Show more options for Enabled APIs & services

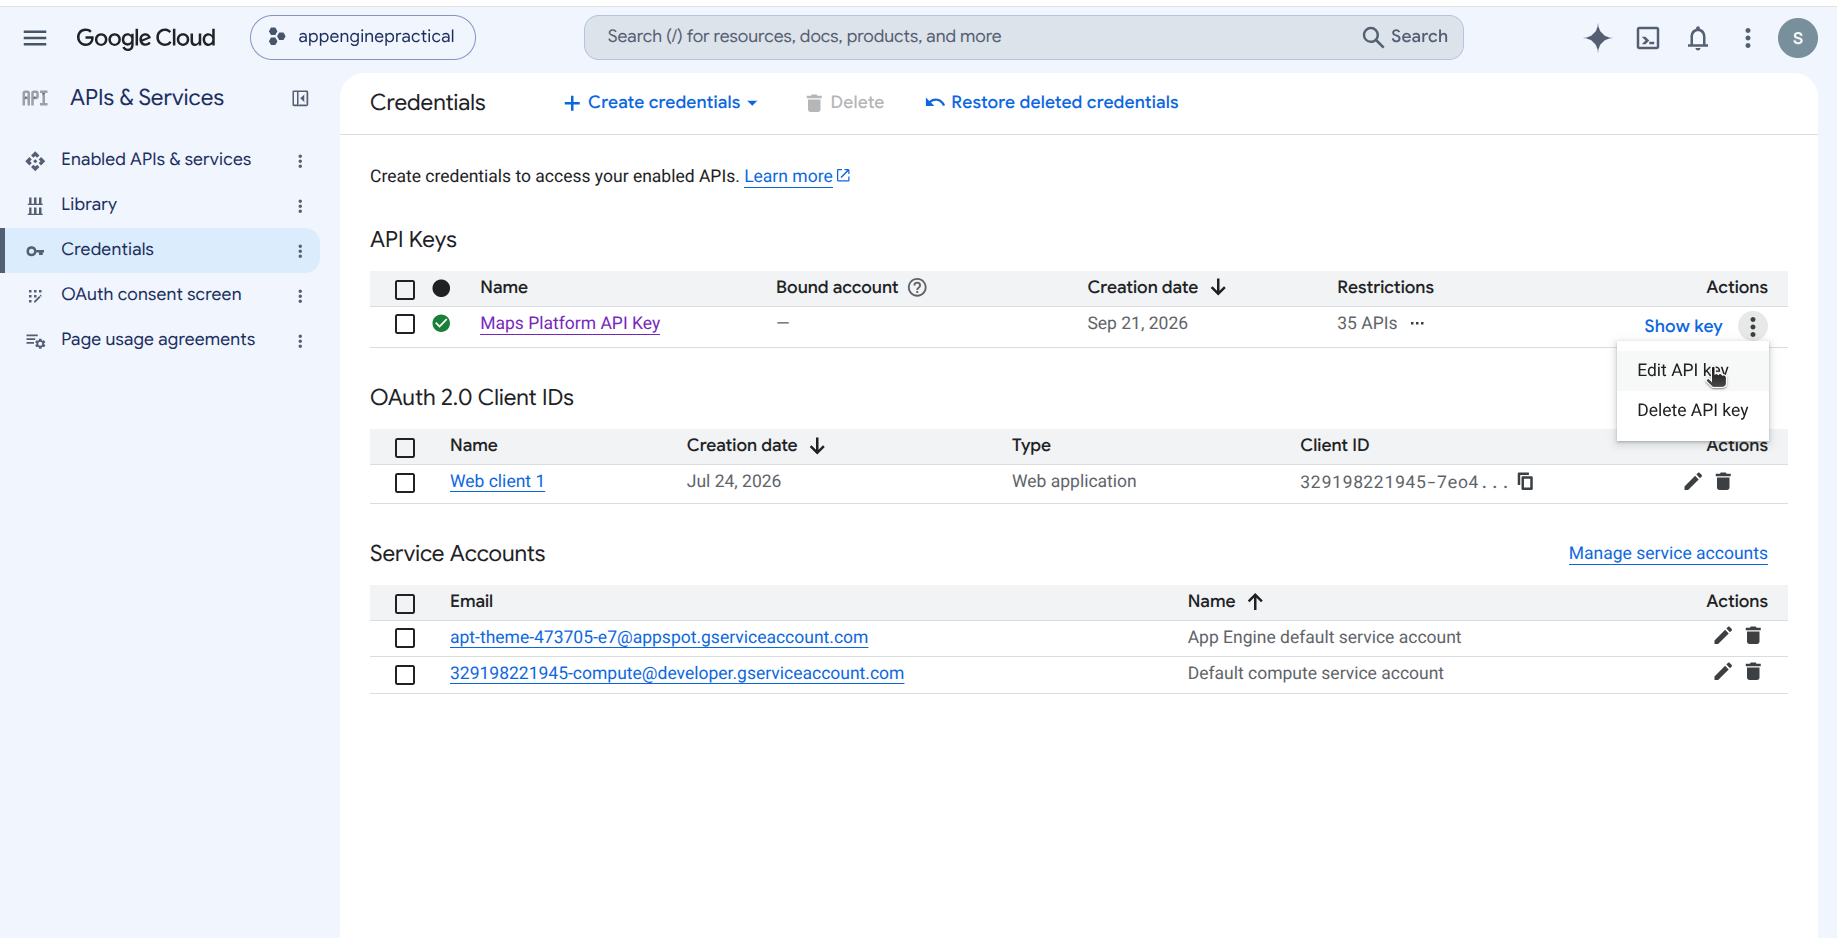tap(300, 161)
